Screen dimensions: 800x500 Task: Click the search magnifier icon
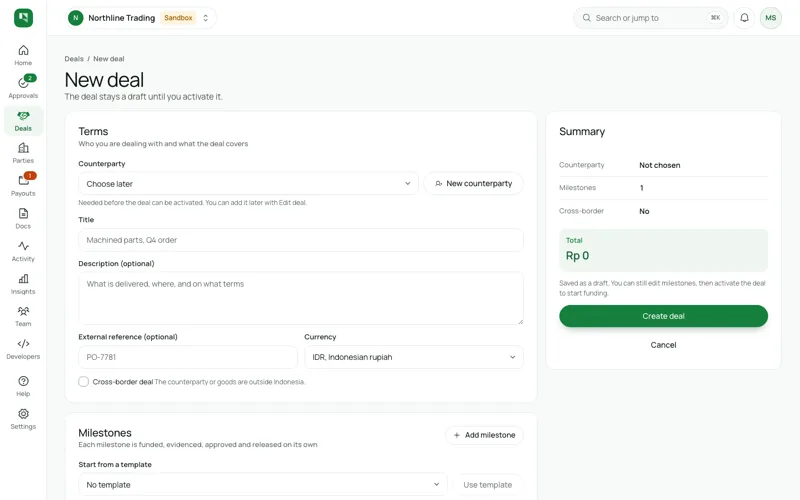click(587, 18)
